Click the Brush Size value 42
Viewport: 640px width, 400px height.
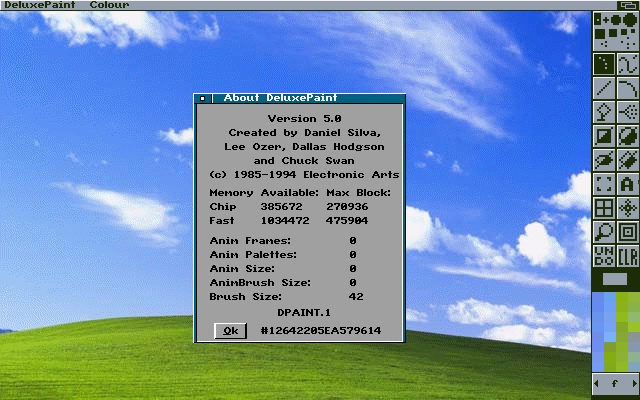pos(356,297)
